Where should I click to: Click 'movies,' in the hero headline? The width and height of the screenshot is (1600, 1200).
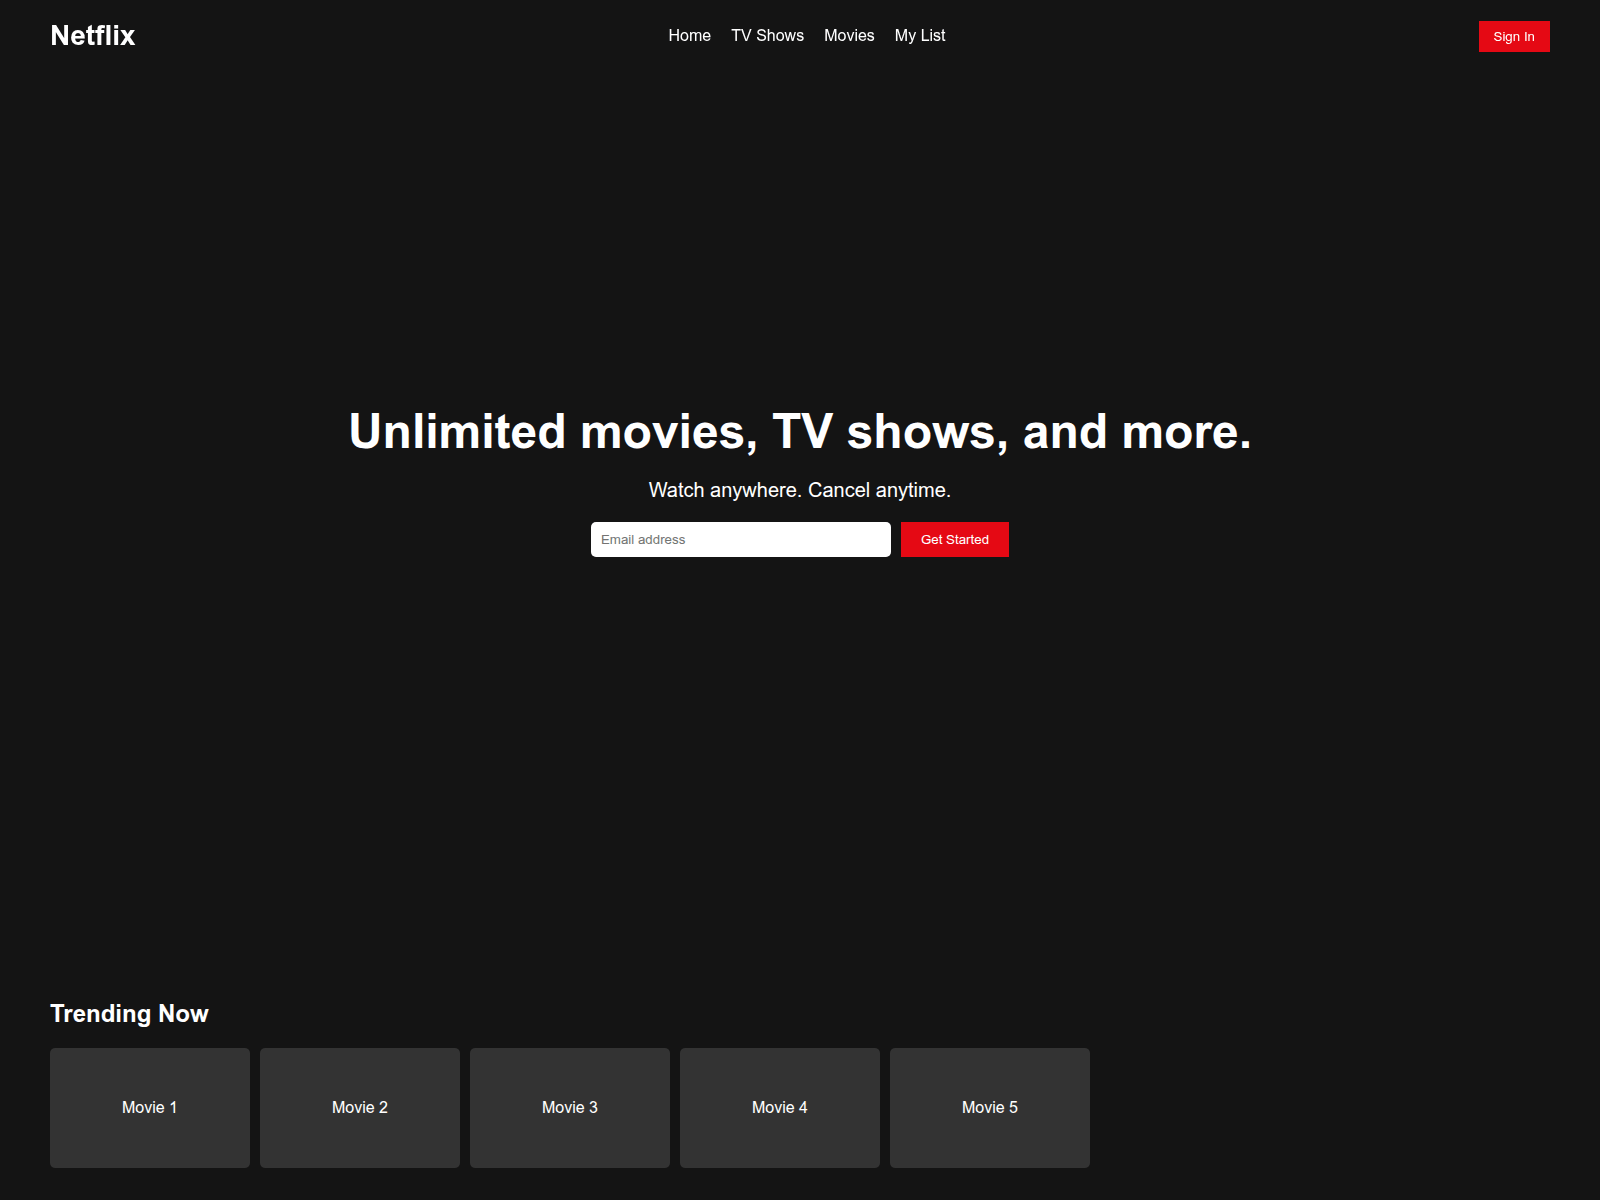point(668,432)
